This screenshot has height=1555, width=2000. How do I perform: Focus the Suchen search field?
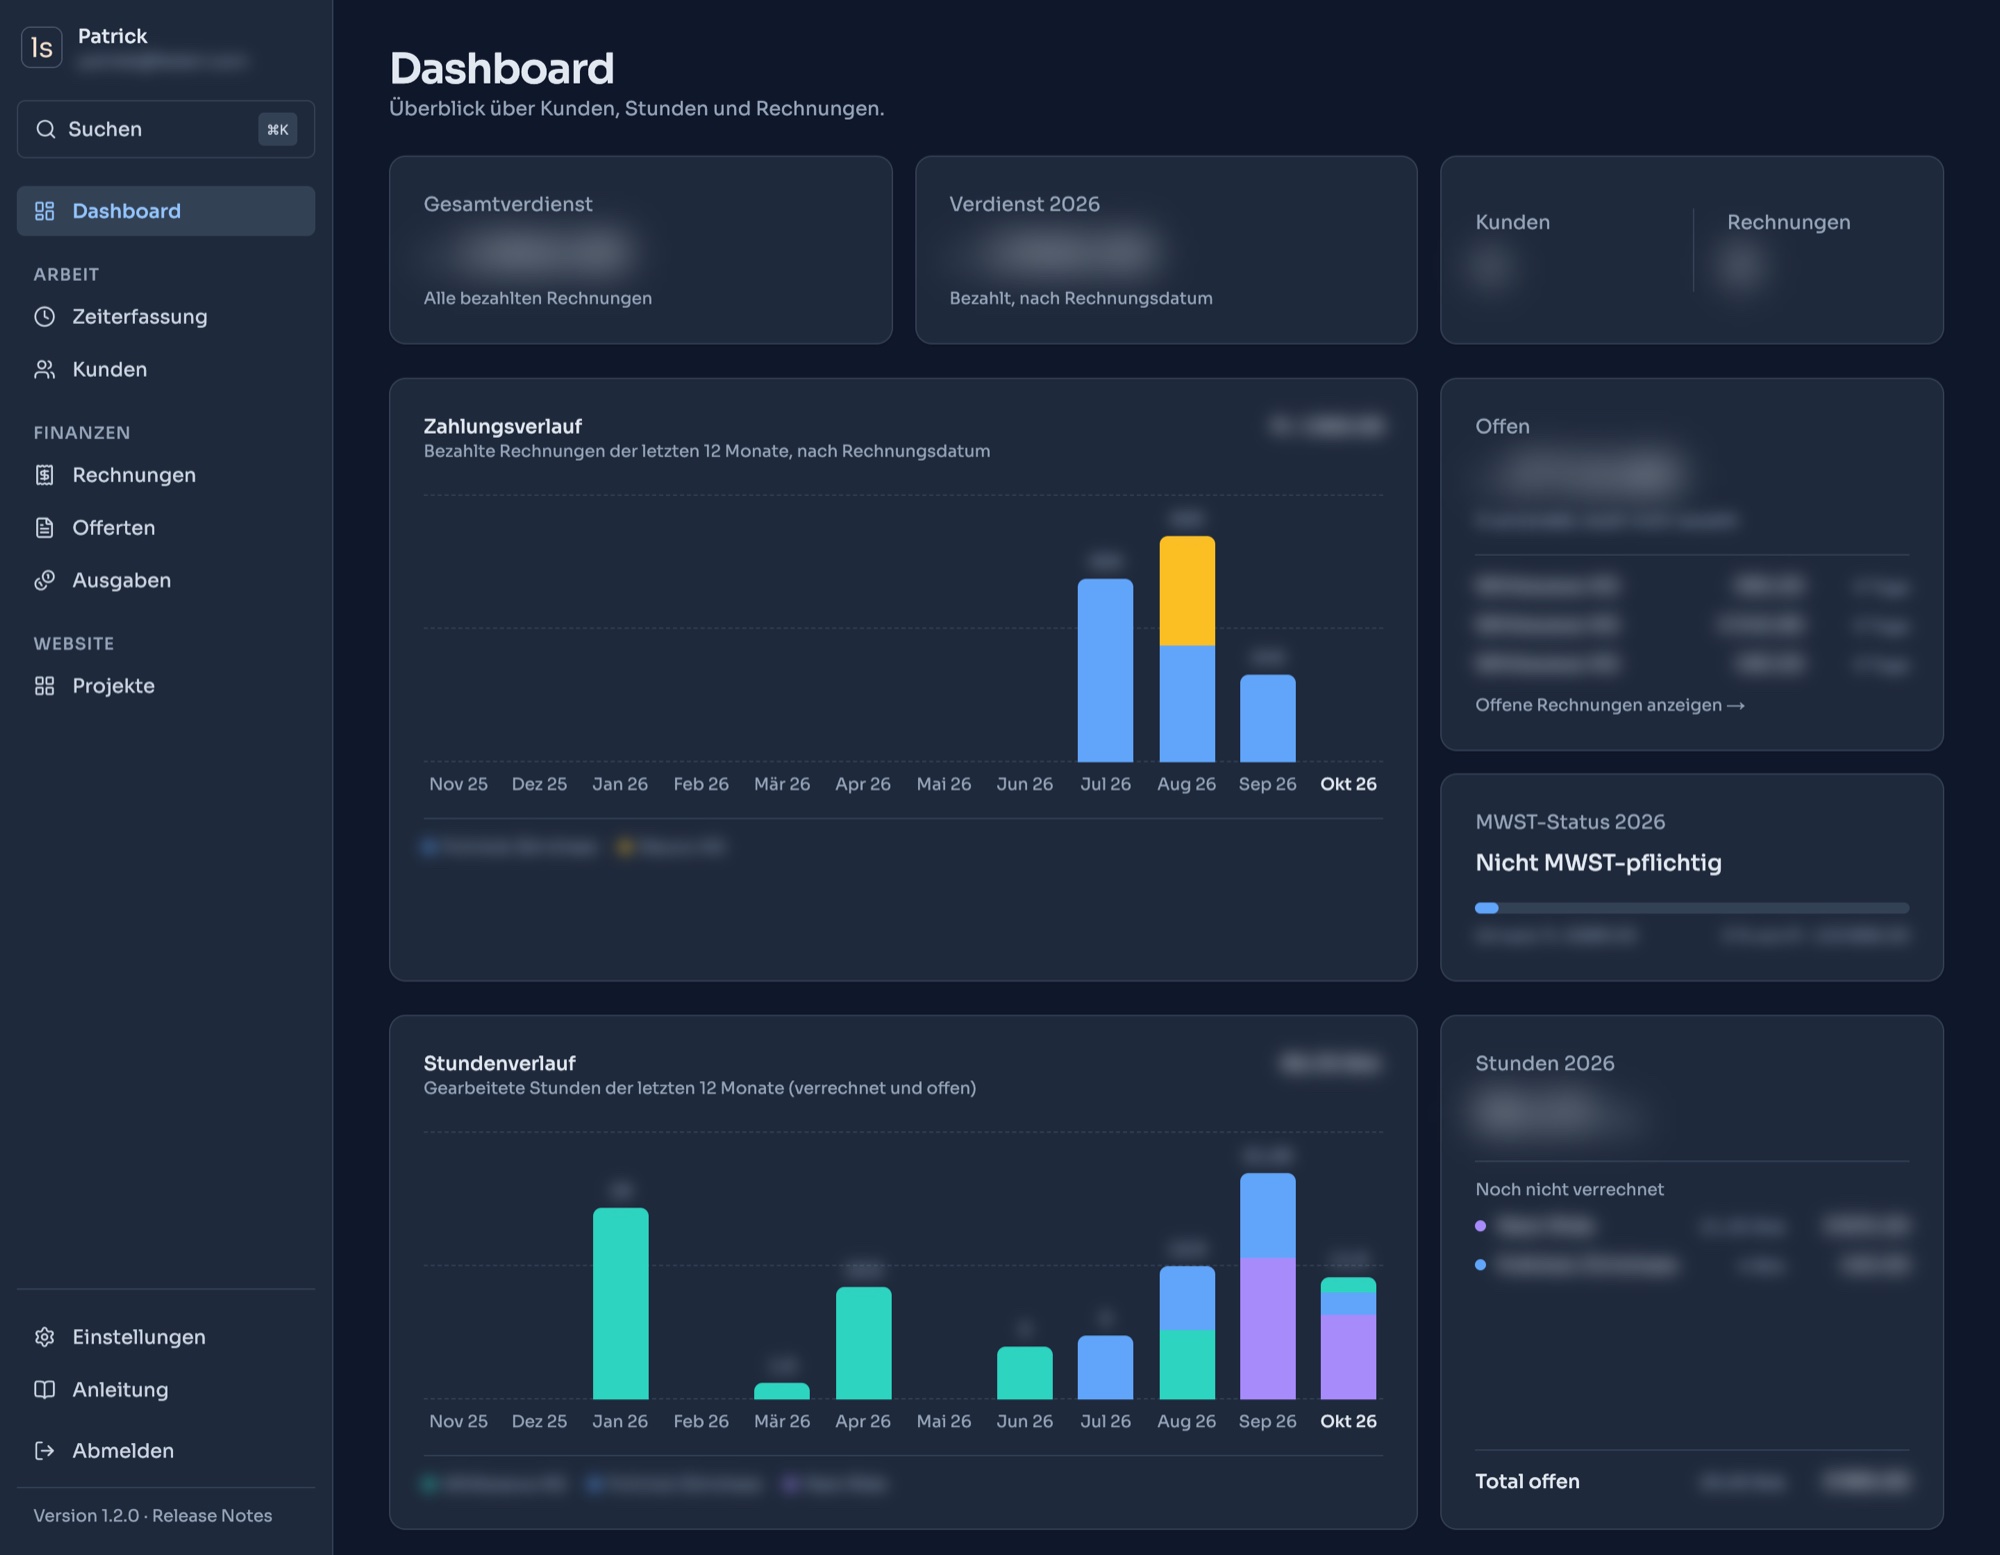tap(166, 129)
